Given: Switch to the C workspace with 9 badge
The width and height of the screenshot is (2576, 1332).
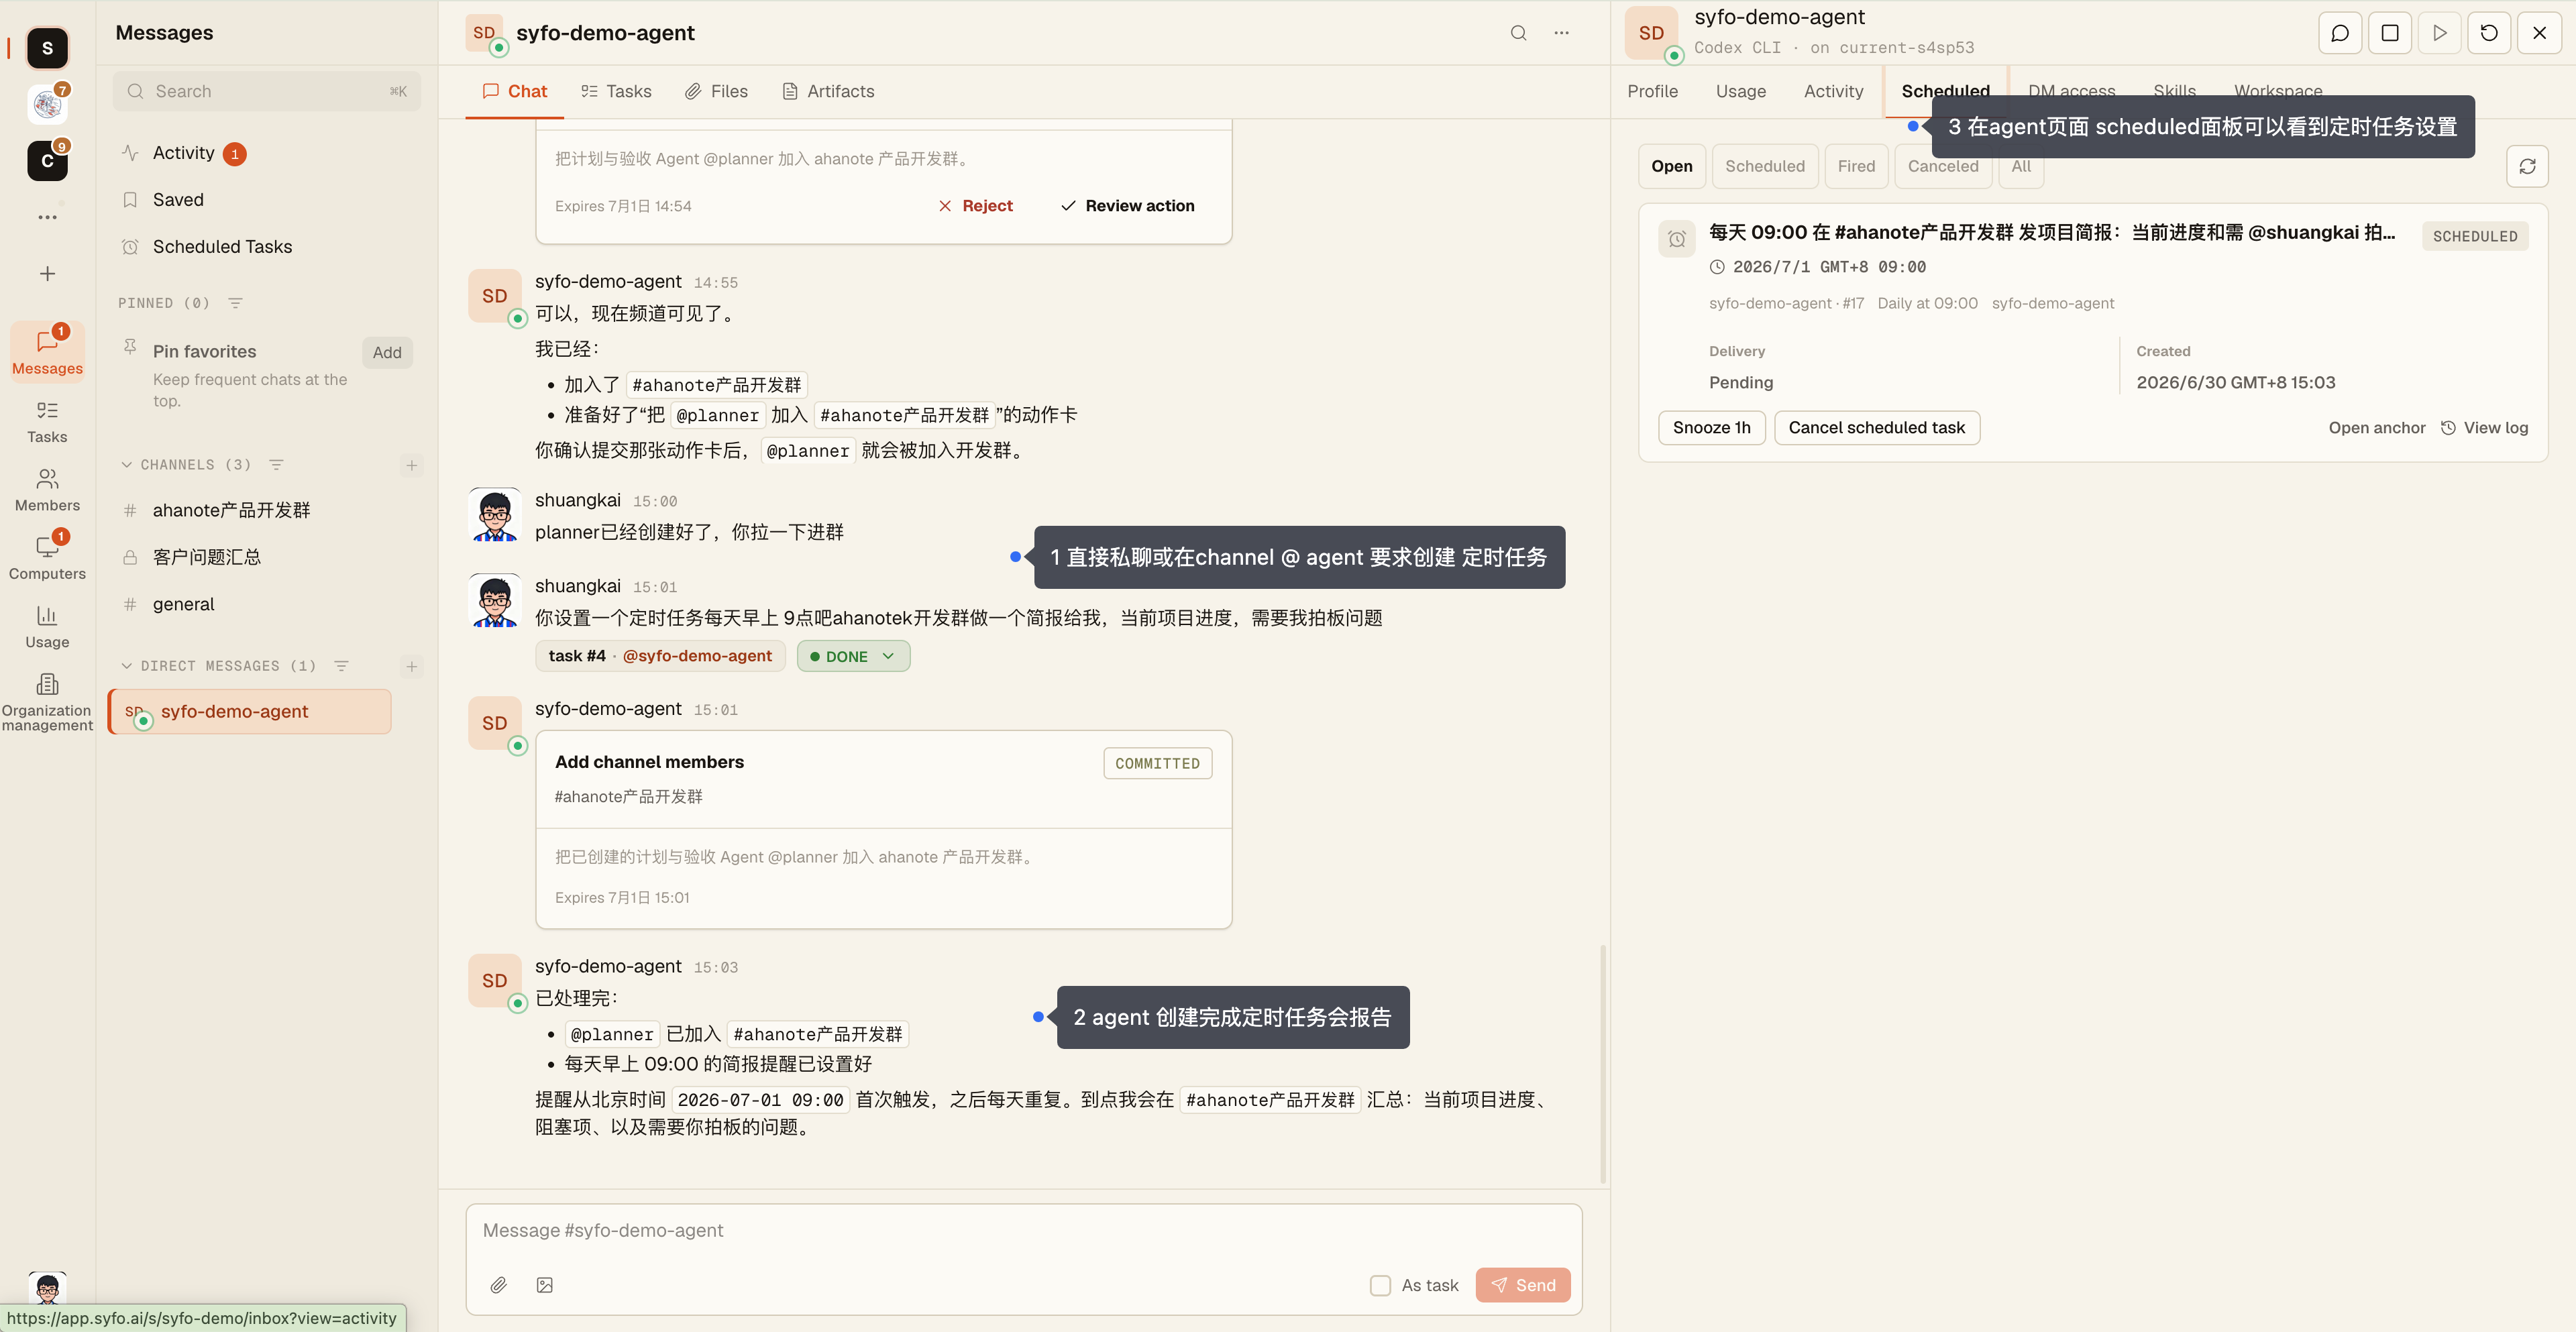Looking at the screenshot, I should coord(47,160).
